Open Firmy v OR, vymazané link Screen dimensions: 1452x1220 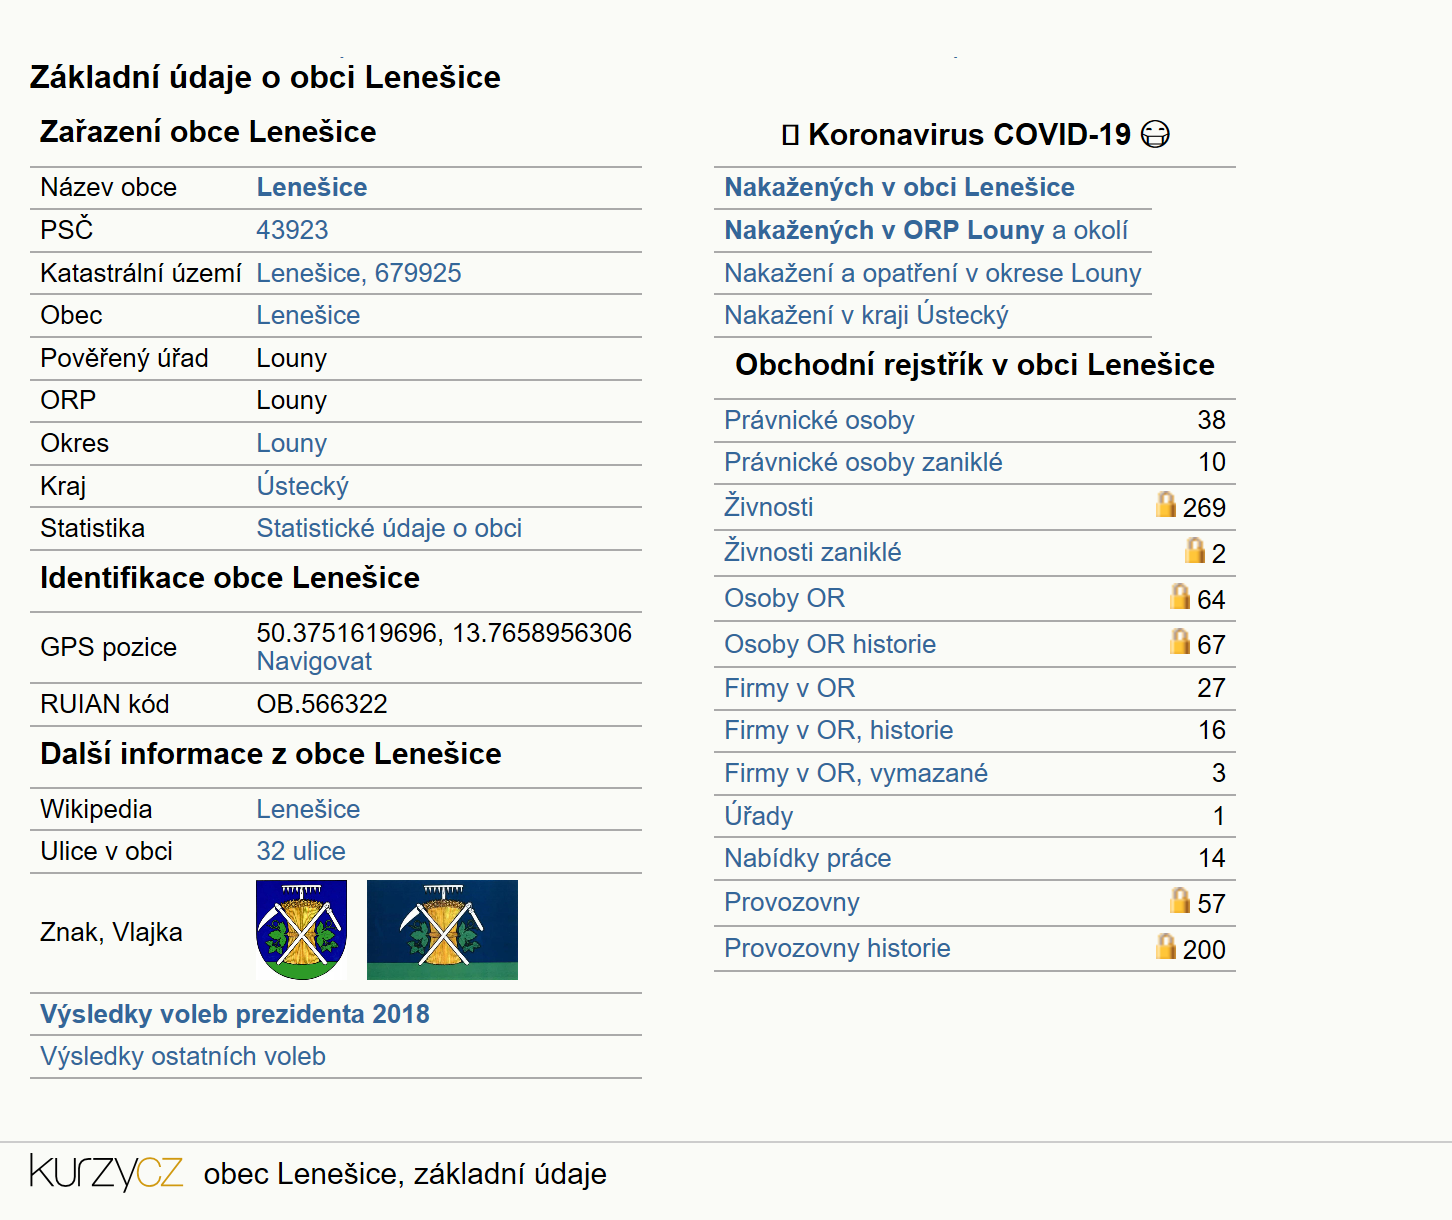coord(856,773)
